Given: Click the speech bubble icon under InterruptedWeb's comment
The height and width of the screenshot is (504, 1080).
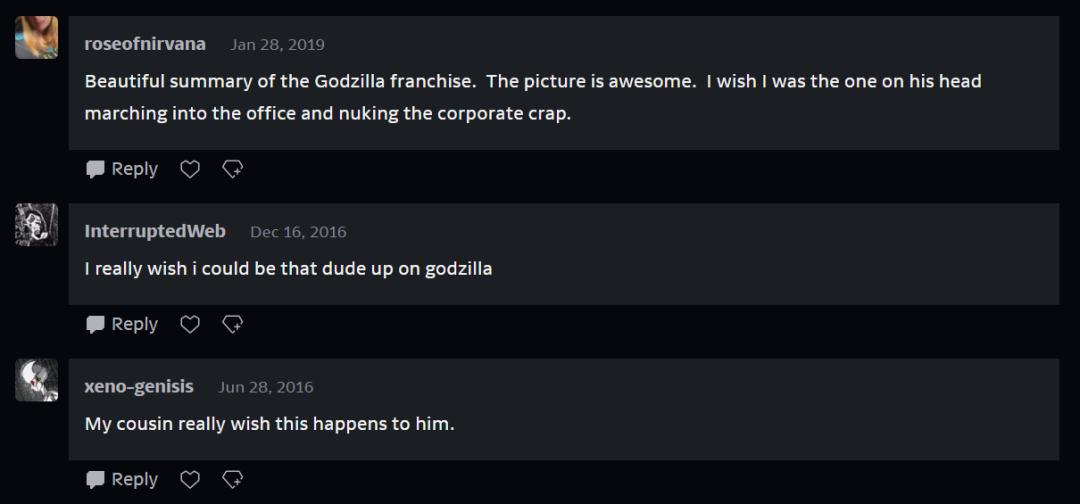Looking at the screenshot, I should pyautogui.click(x=96, y=325).
